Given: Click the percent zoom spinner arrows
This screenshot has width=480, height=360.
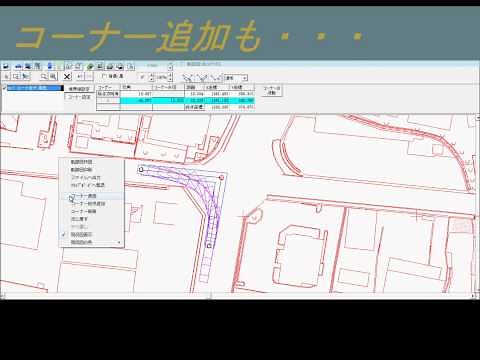Looking at the screenshot, I should pyautogui.click(x=170, y=77).
